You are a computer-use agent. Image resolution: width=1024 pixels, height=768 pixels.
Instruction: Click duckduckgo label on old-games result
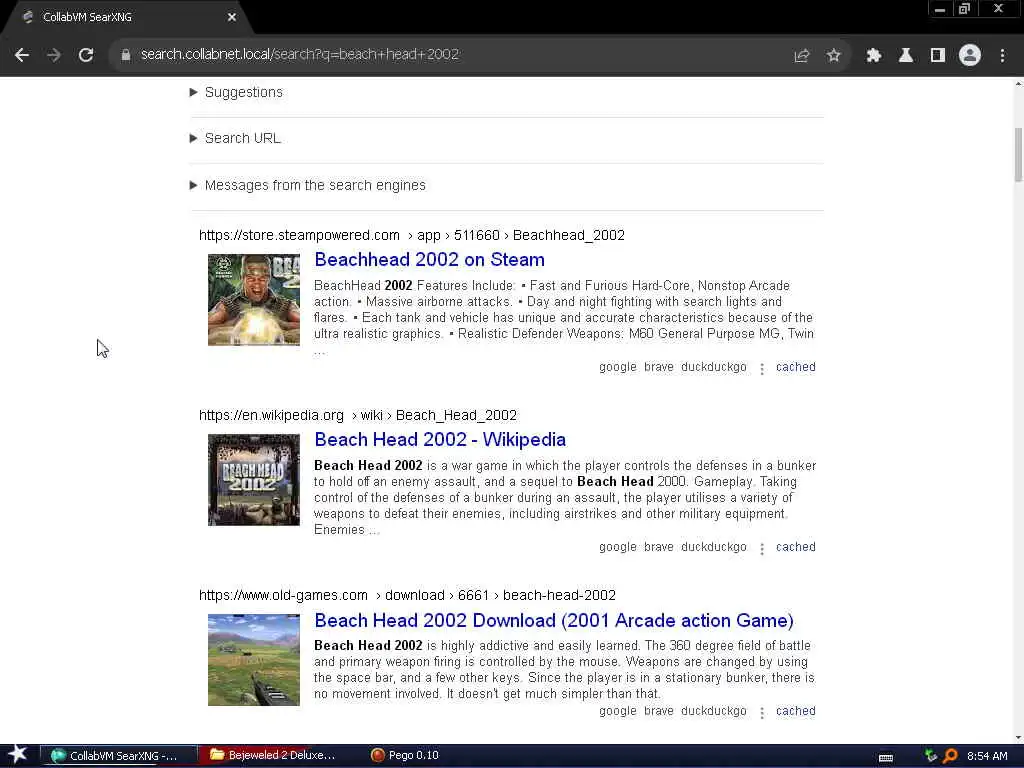714,711
